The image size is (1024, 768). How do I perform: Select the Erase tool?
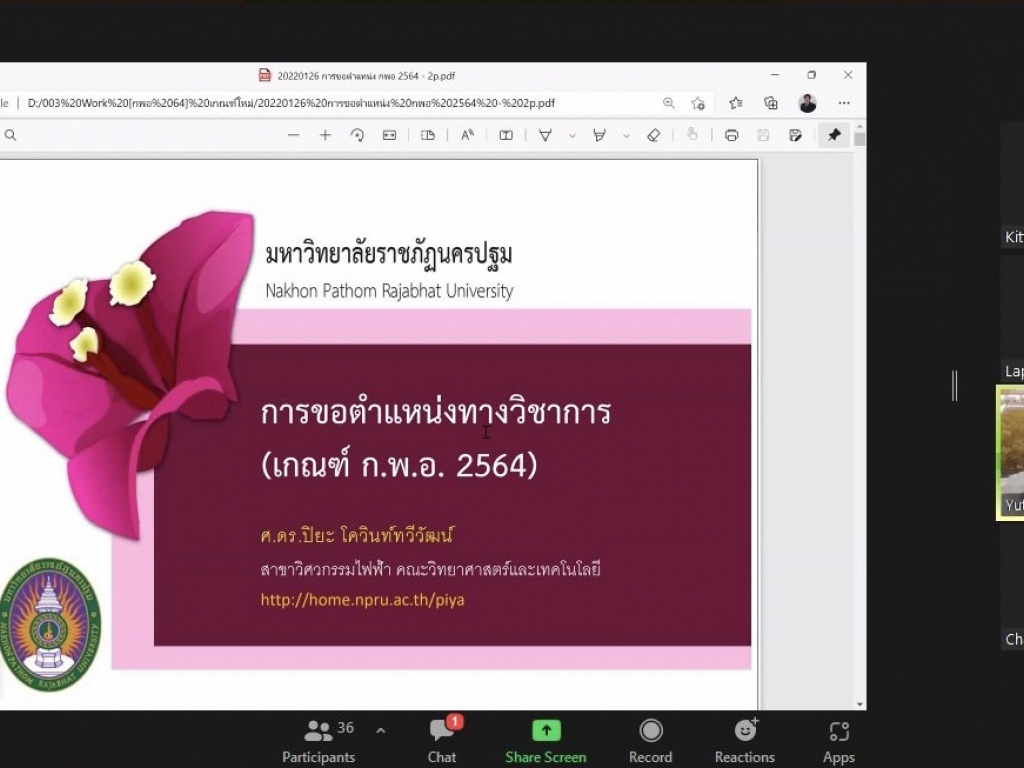653,135
